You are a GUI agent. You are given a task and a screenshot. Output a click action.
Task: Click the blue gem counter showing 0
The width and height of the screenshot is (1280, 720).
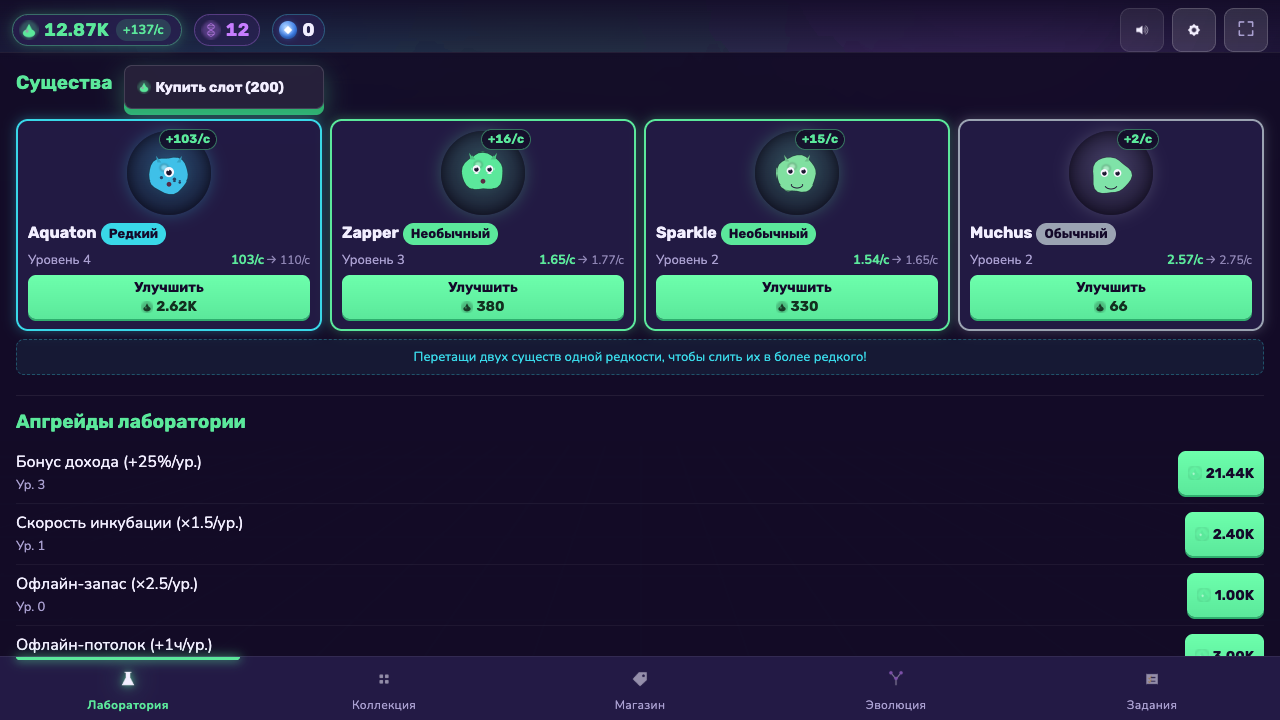298,30
